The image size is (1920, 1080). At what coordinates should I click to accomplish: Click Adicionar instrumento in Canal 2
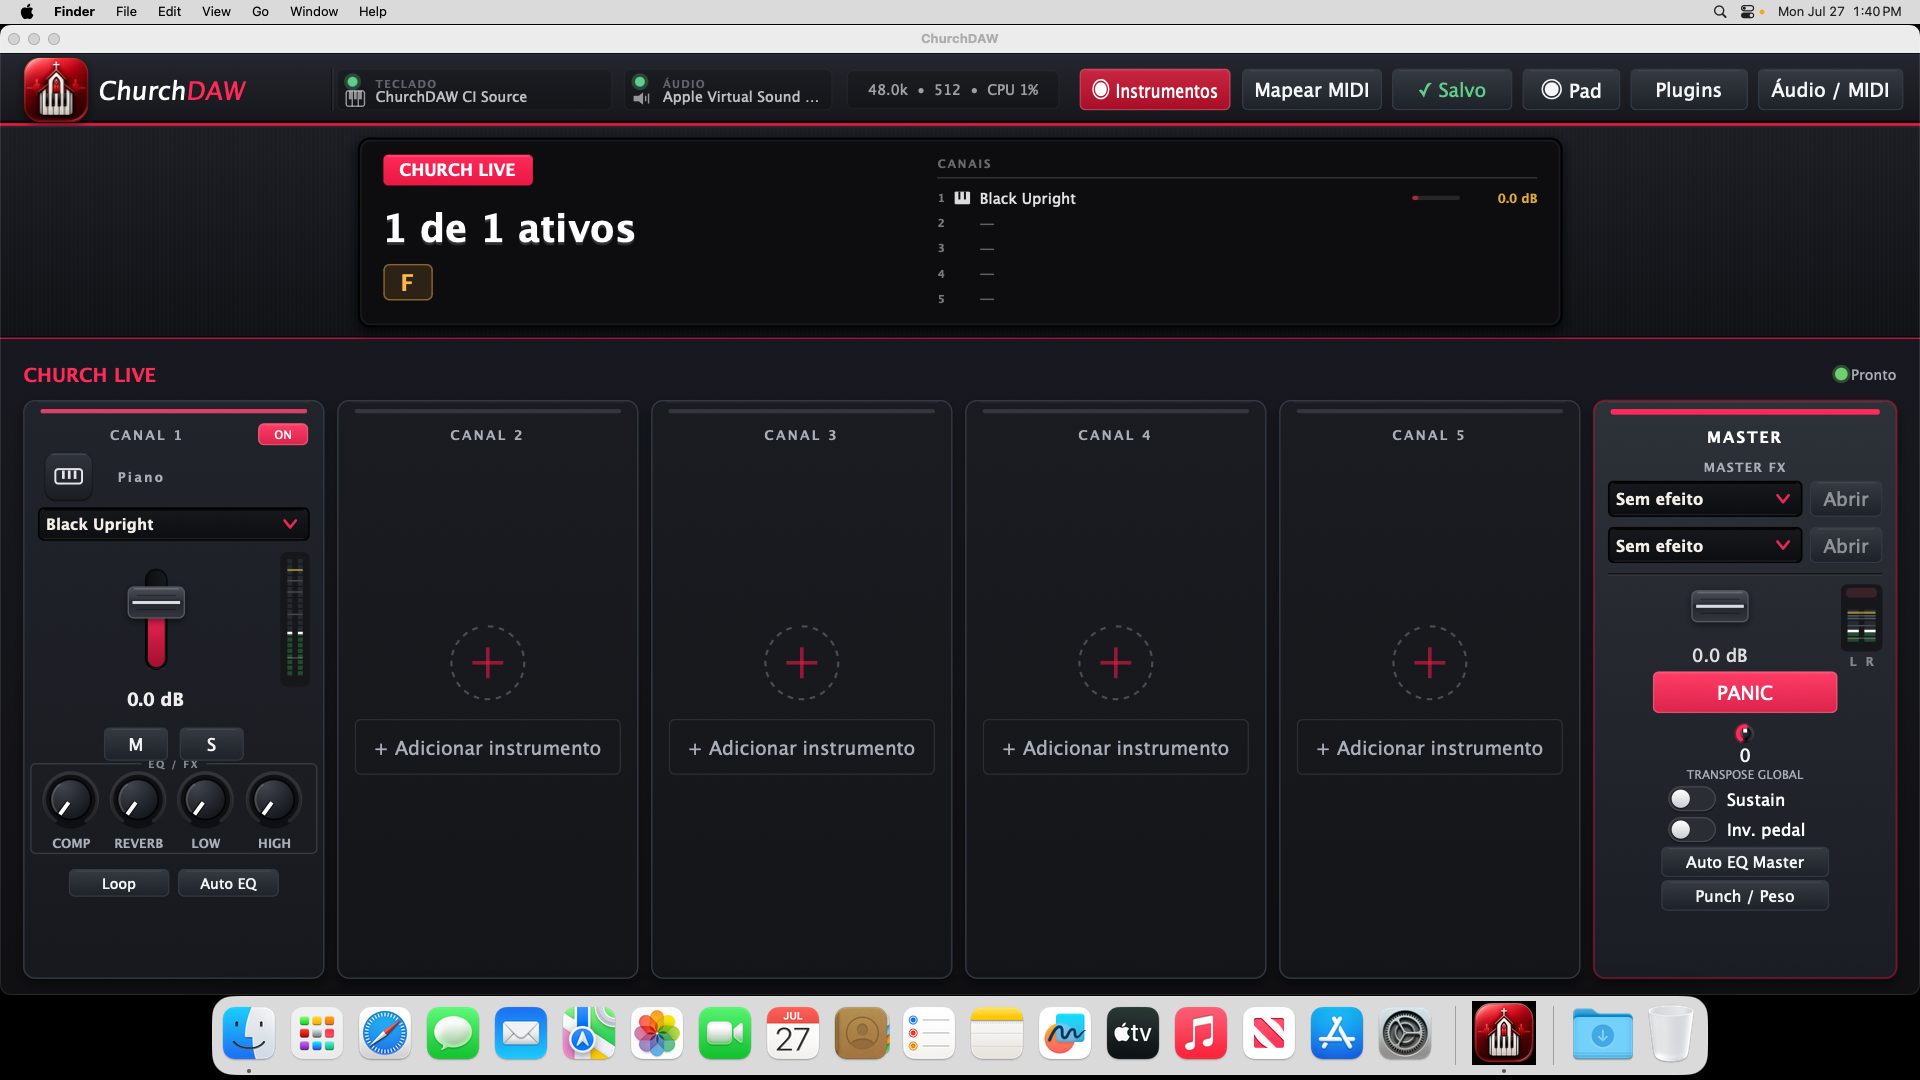pos(487,747)
